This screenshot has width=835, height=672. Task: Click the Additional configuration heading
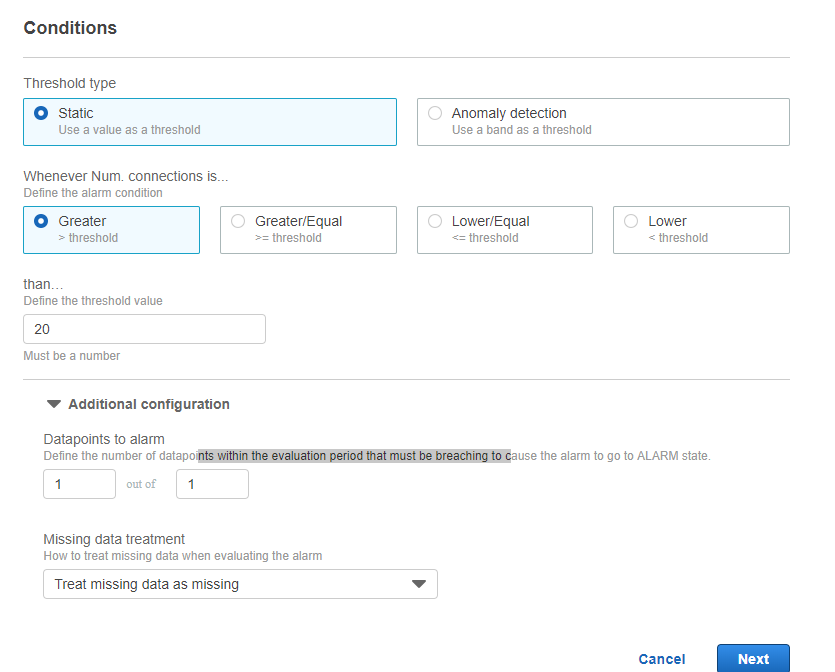point(149,404)
